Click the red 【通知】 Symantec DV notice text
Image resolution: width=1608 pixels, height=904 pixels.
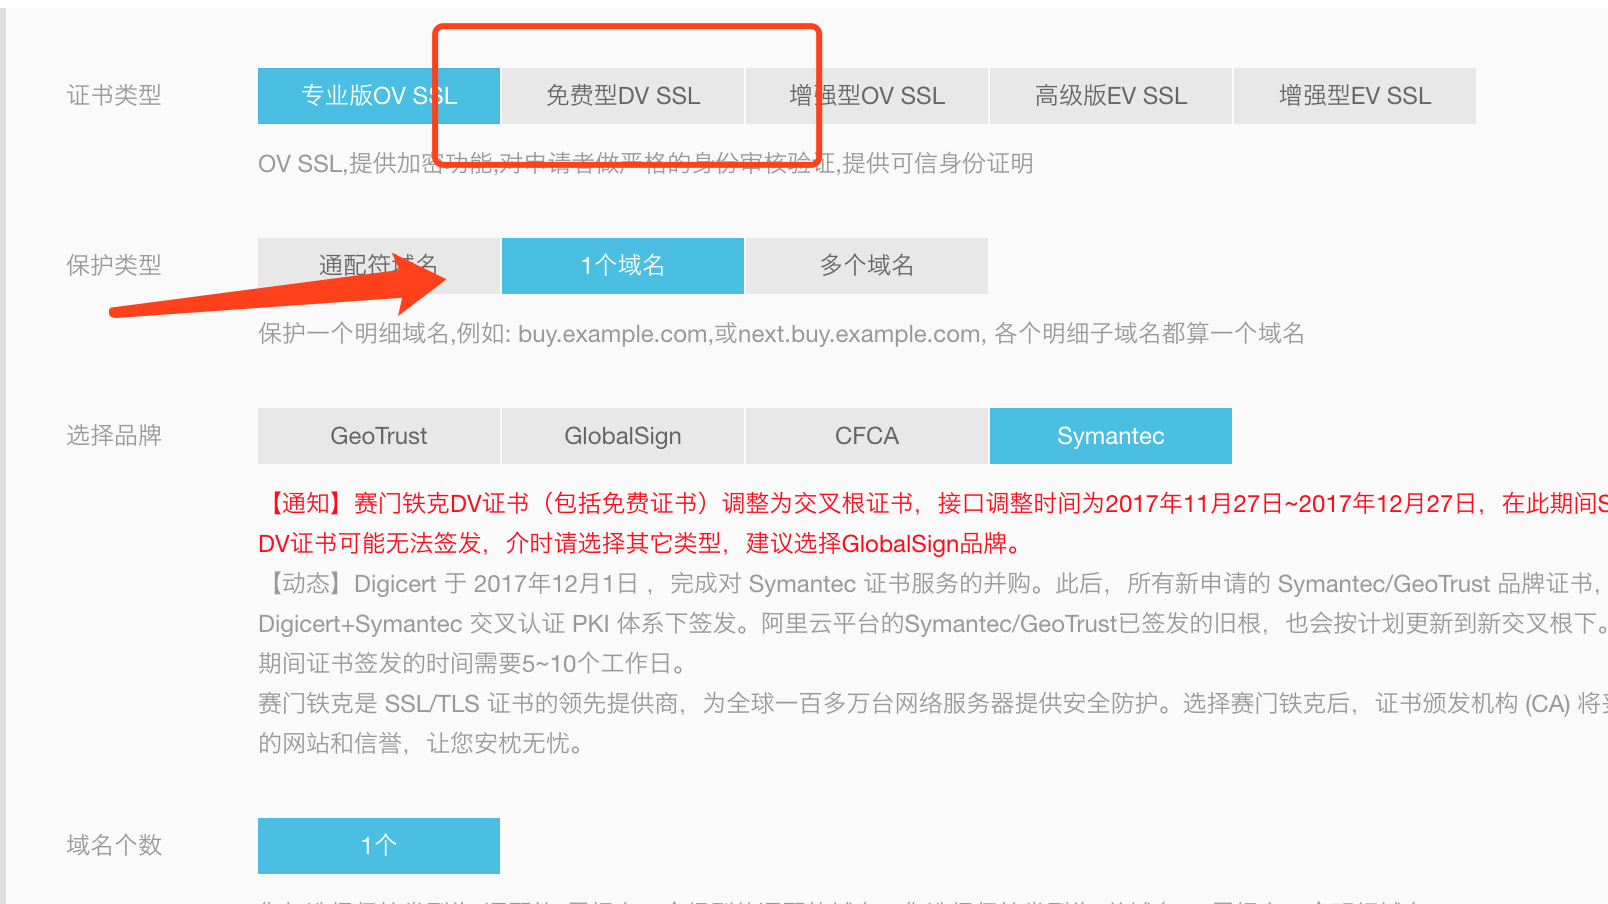[x=933, y=524]
